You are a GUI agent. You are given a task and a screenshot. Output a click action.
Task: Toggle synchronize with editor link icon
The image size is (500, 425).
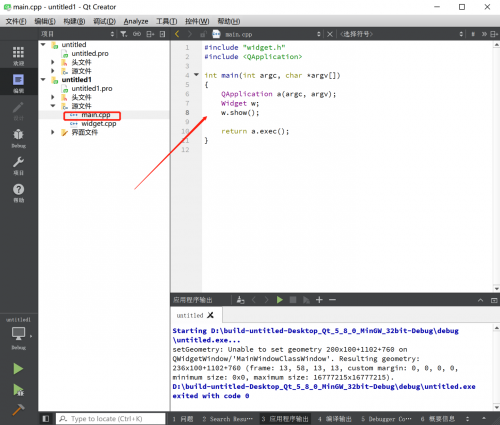(137, 34)
